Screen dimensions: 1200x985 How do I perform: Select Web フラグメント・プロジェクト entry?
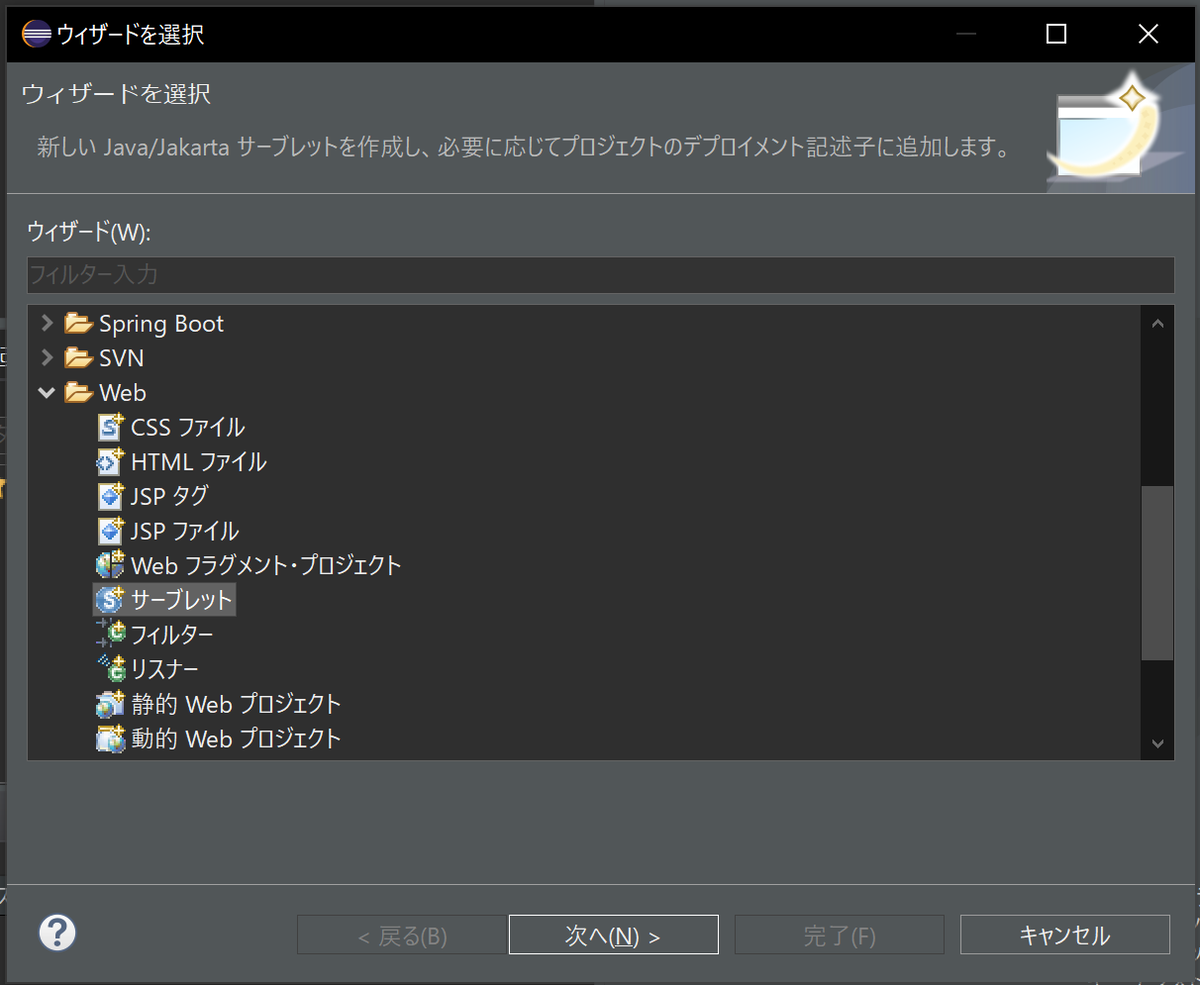coord(266,565)
